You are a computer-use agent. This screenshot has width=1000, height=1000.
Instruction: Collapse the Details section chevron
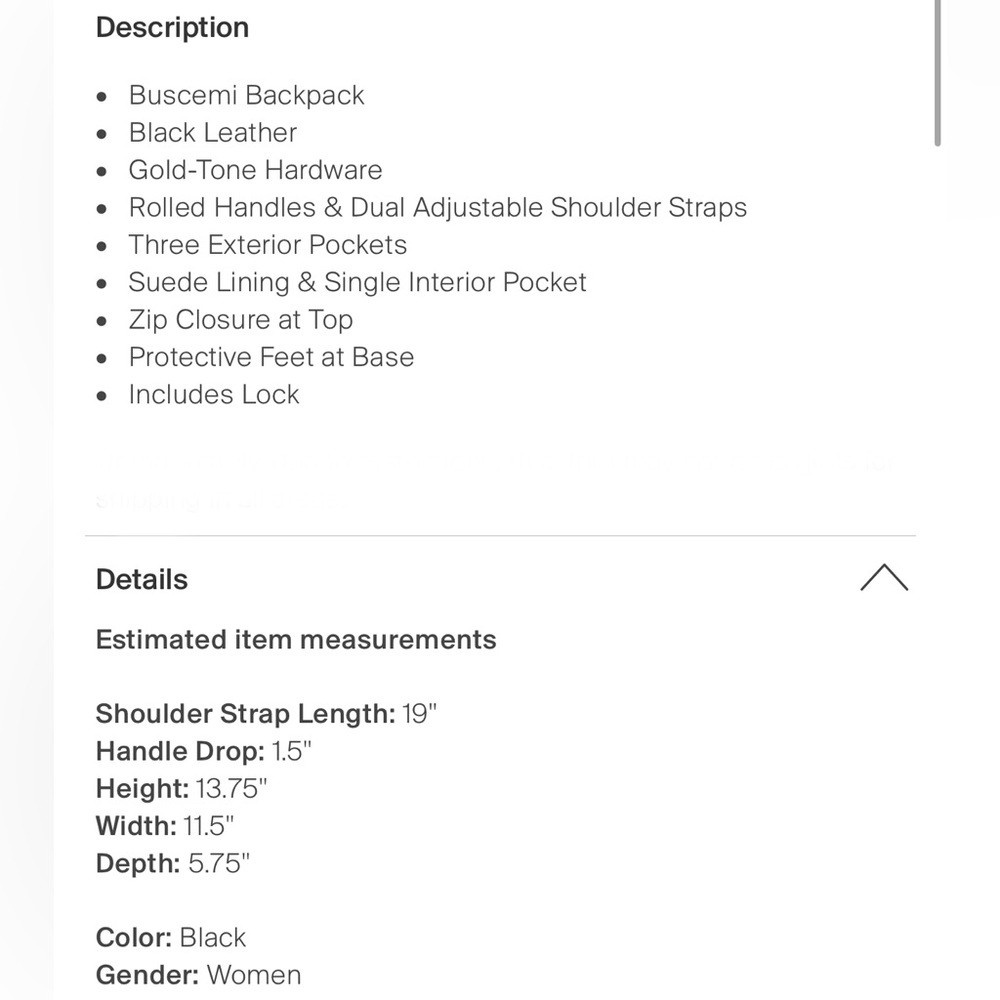coord(884,578)
